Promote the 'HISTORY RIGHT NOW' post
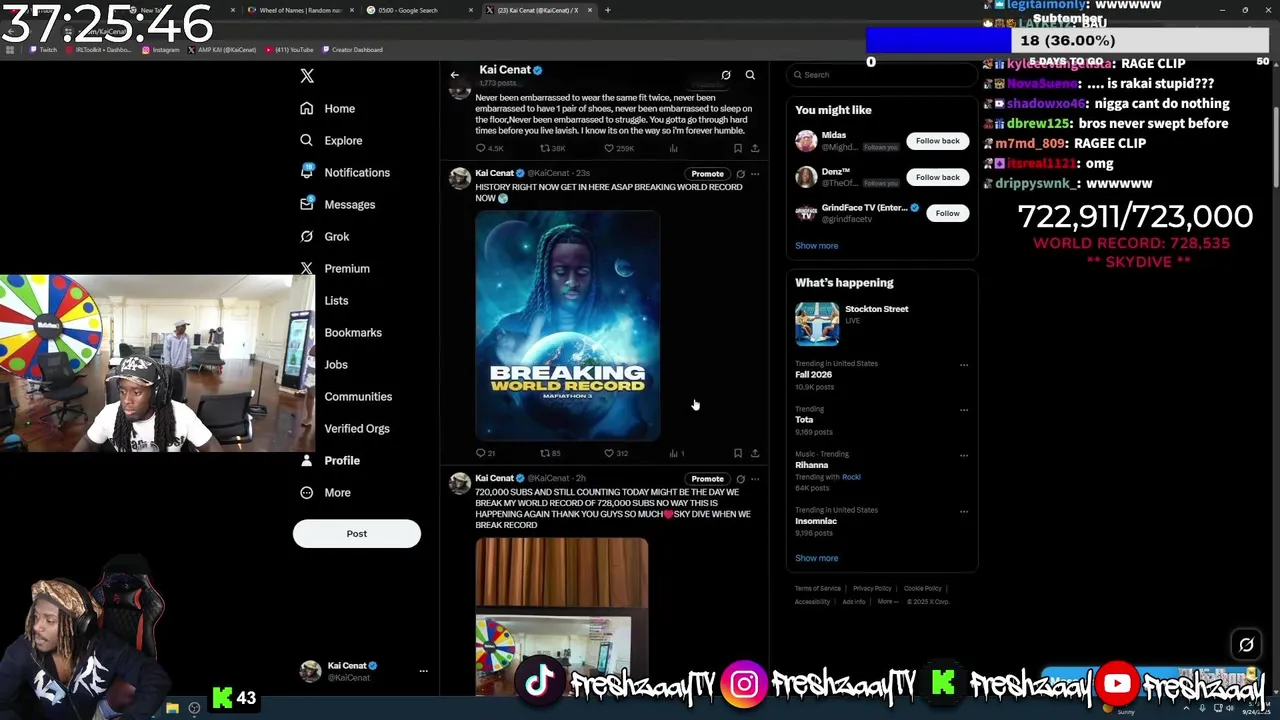This screenshot has width=1280, height=720. tap(707, 174)
